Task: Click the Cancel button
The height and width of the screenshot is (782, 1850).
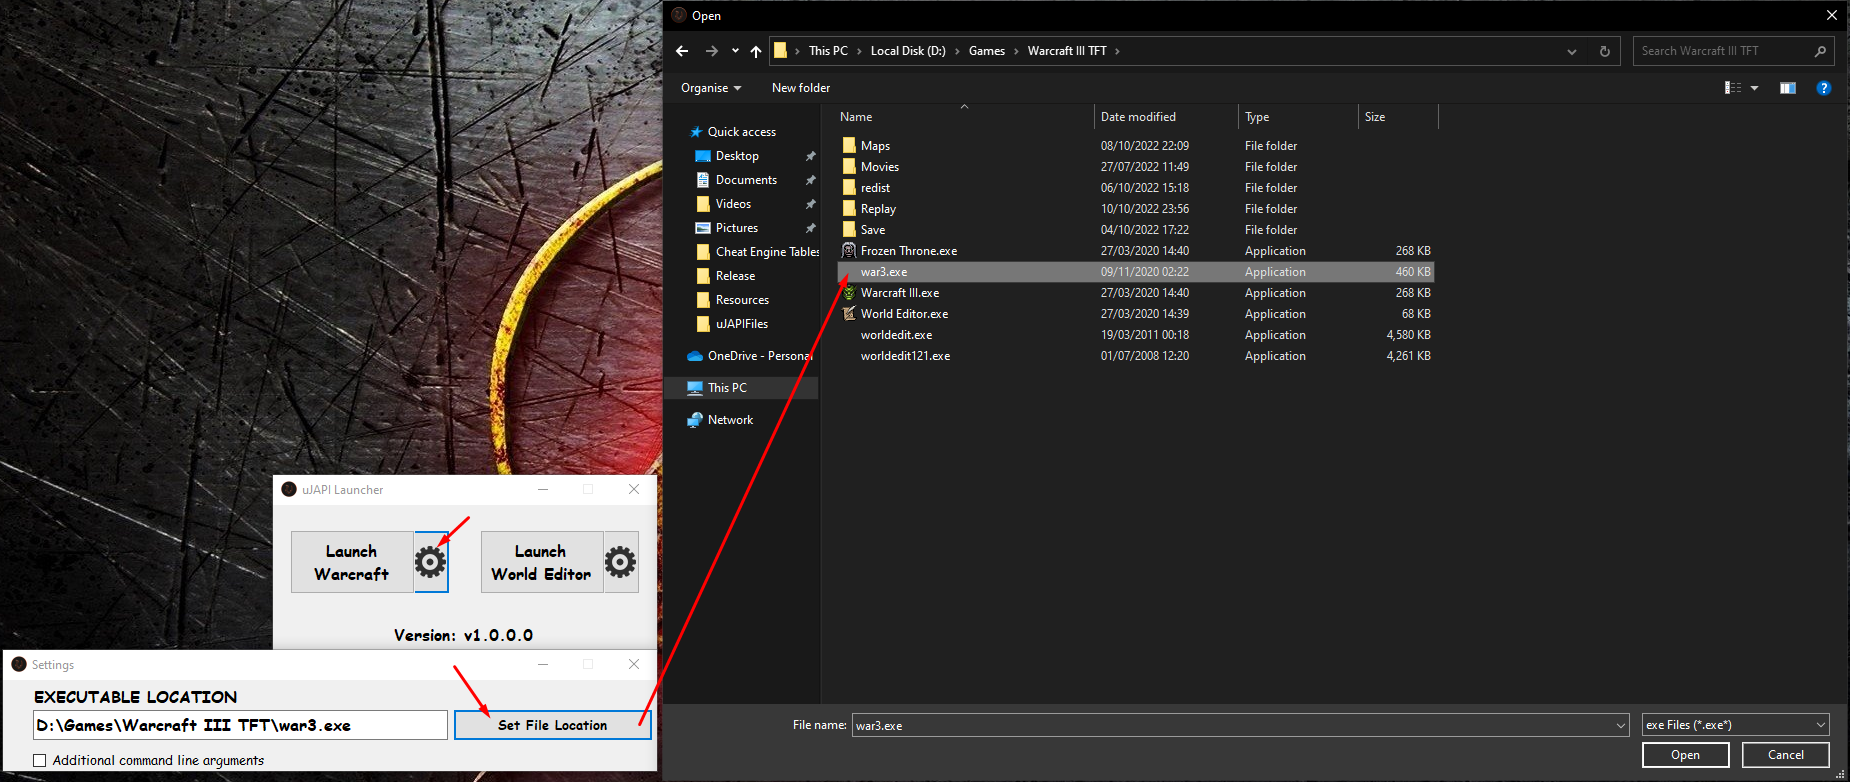Action: pyautogui.click(x=1785, y=755)
